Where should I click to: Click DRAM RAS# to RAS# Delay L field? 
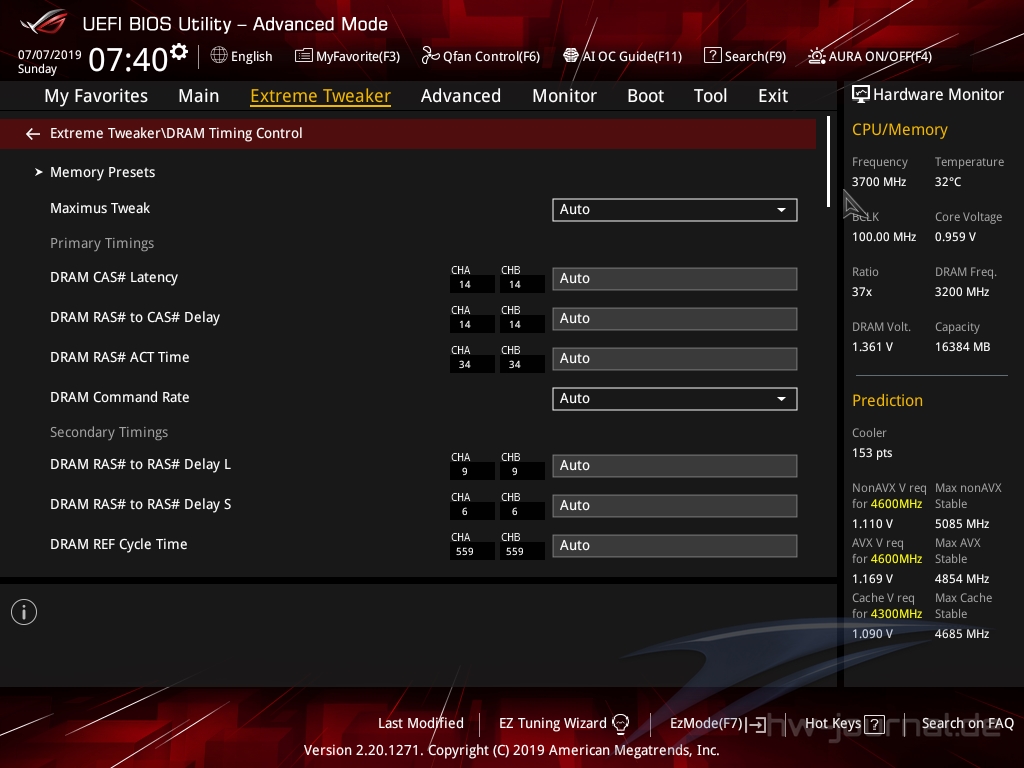pos(675,466)
